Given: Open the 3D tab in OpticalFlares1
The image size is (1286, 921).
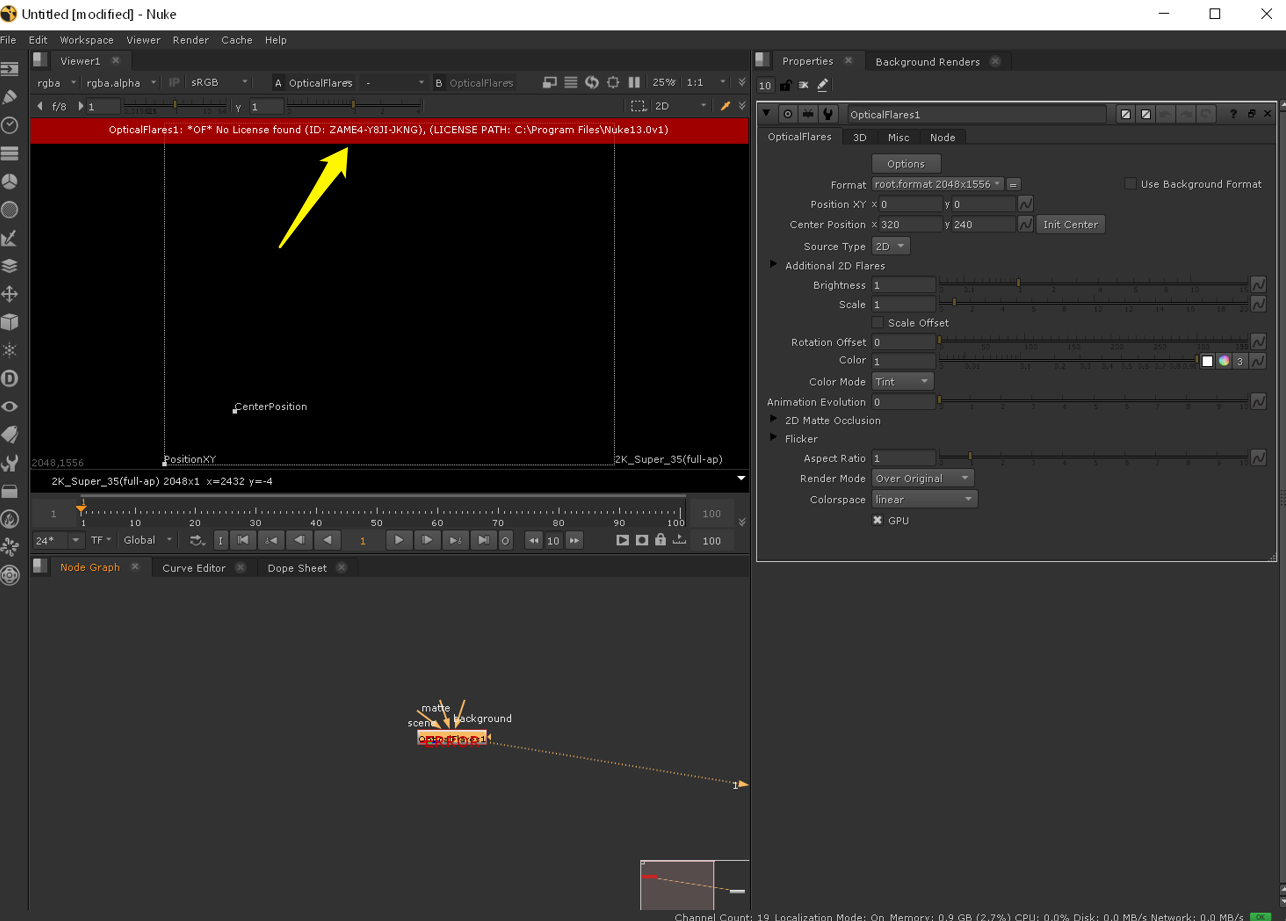Looking at the screenshot, I should click(859, 138).
